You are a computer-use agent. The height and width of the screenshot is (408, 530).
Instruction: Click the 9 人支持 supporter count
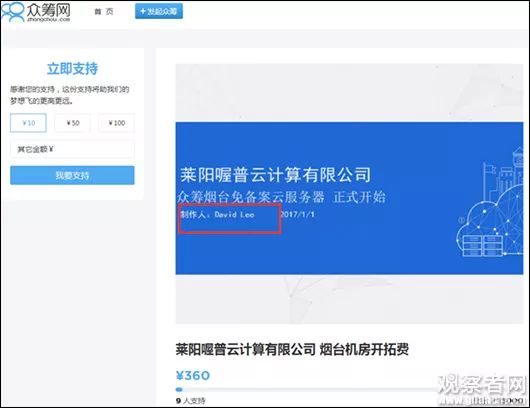pos(191,401)
